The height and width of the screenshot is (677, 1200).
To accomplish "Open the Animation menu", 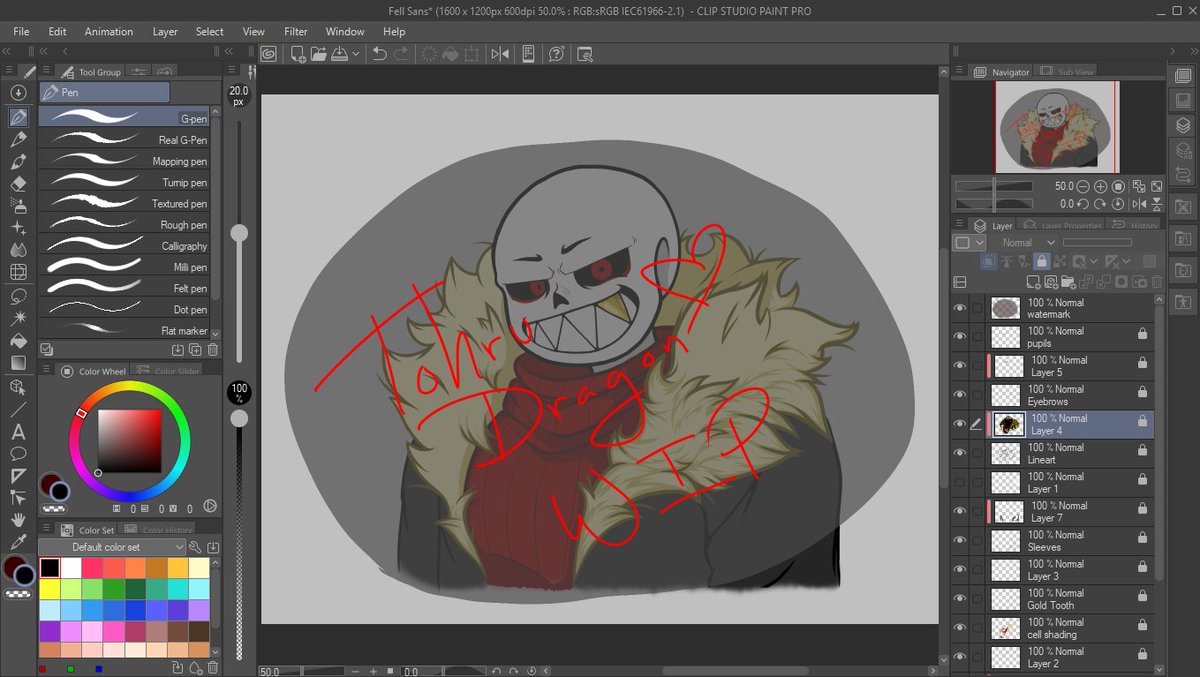I will [x=109, y=31].
